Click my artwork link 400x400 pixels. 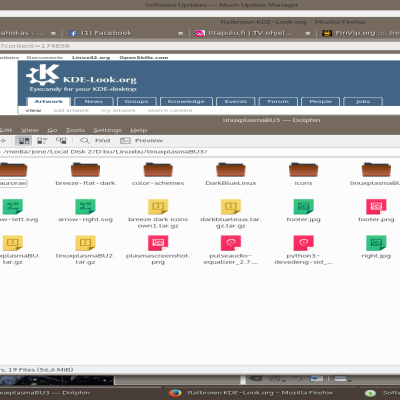click(x=118, y=110)
